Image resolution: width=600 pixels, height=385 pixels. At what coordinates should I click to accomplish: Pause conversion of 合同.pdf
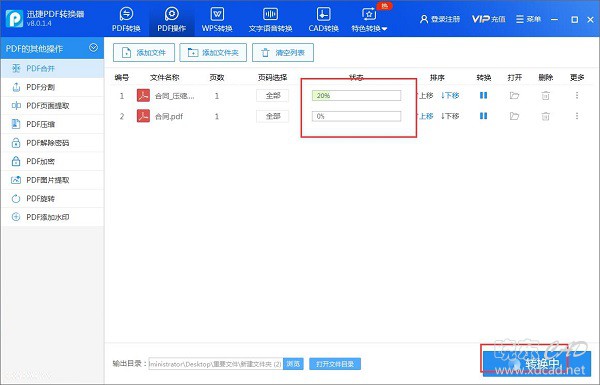(483, 116)
